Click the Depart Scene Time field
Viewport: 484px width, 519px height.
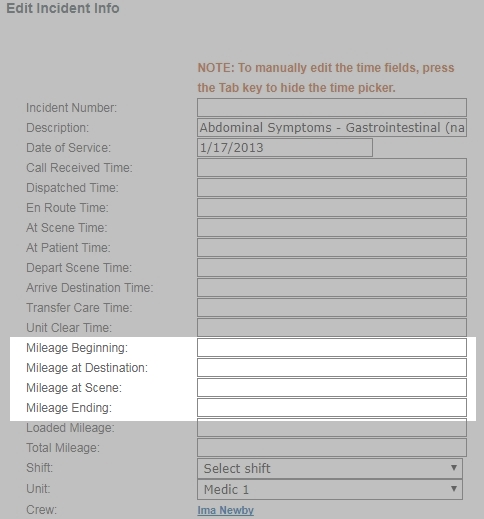(x=332, y=267)
